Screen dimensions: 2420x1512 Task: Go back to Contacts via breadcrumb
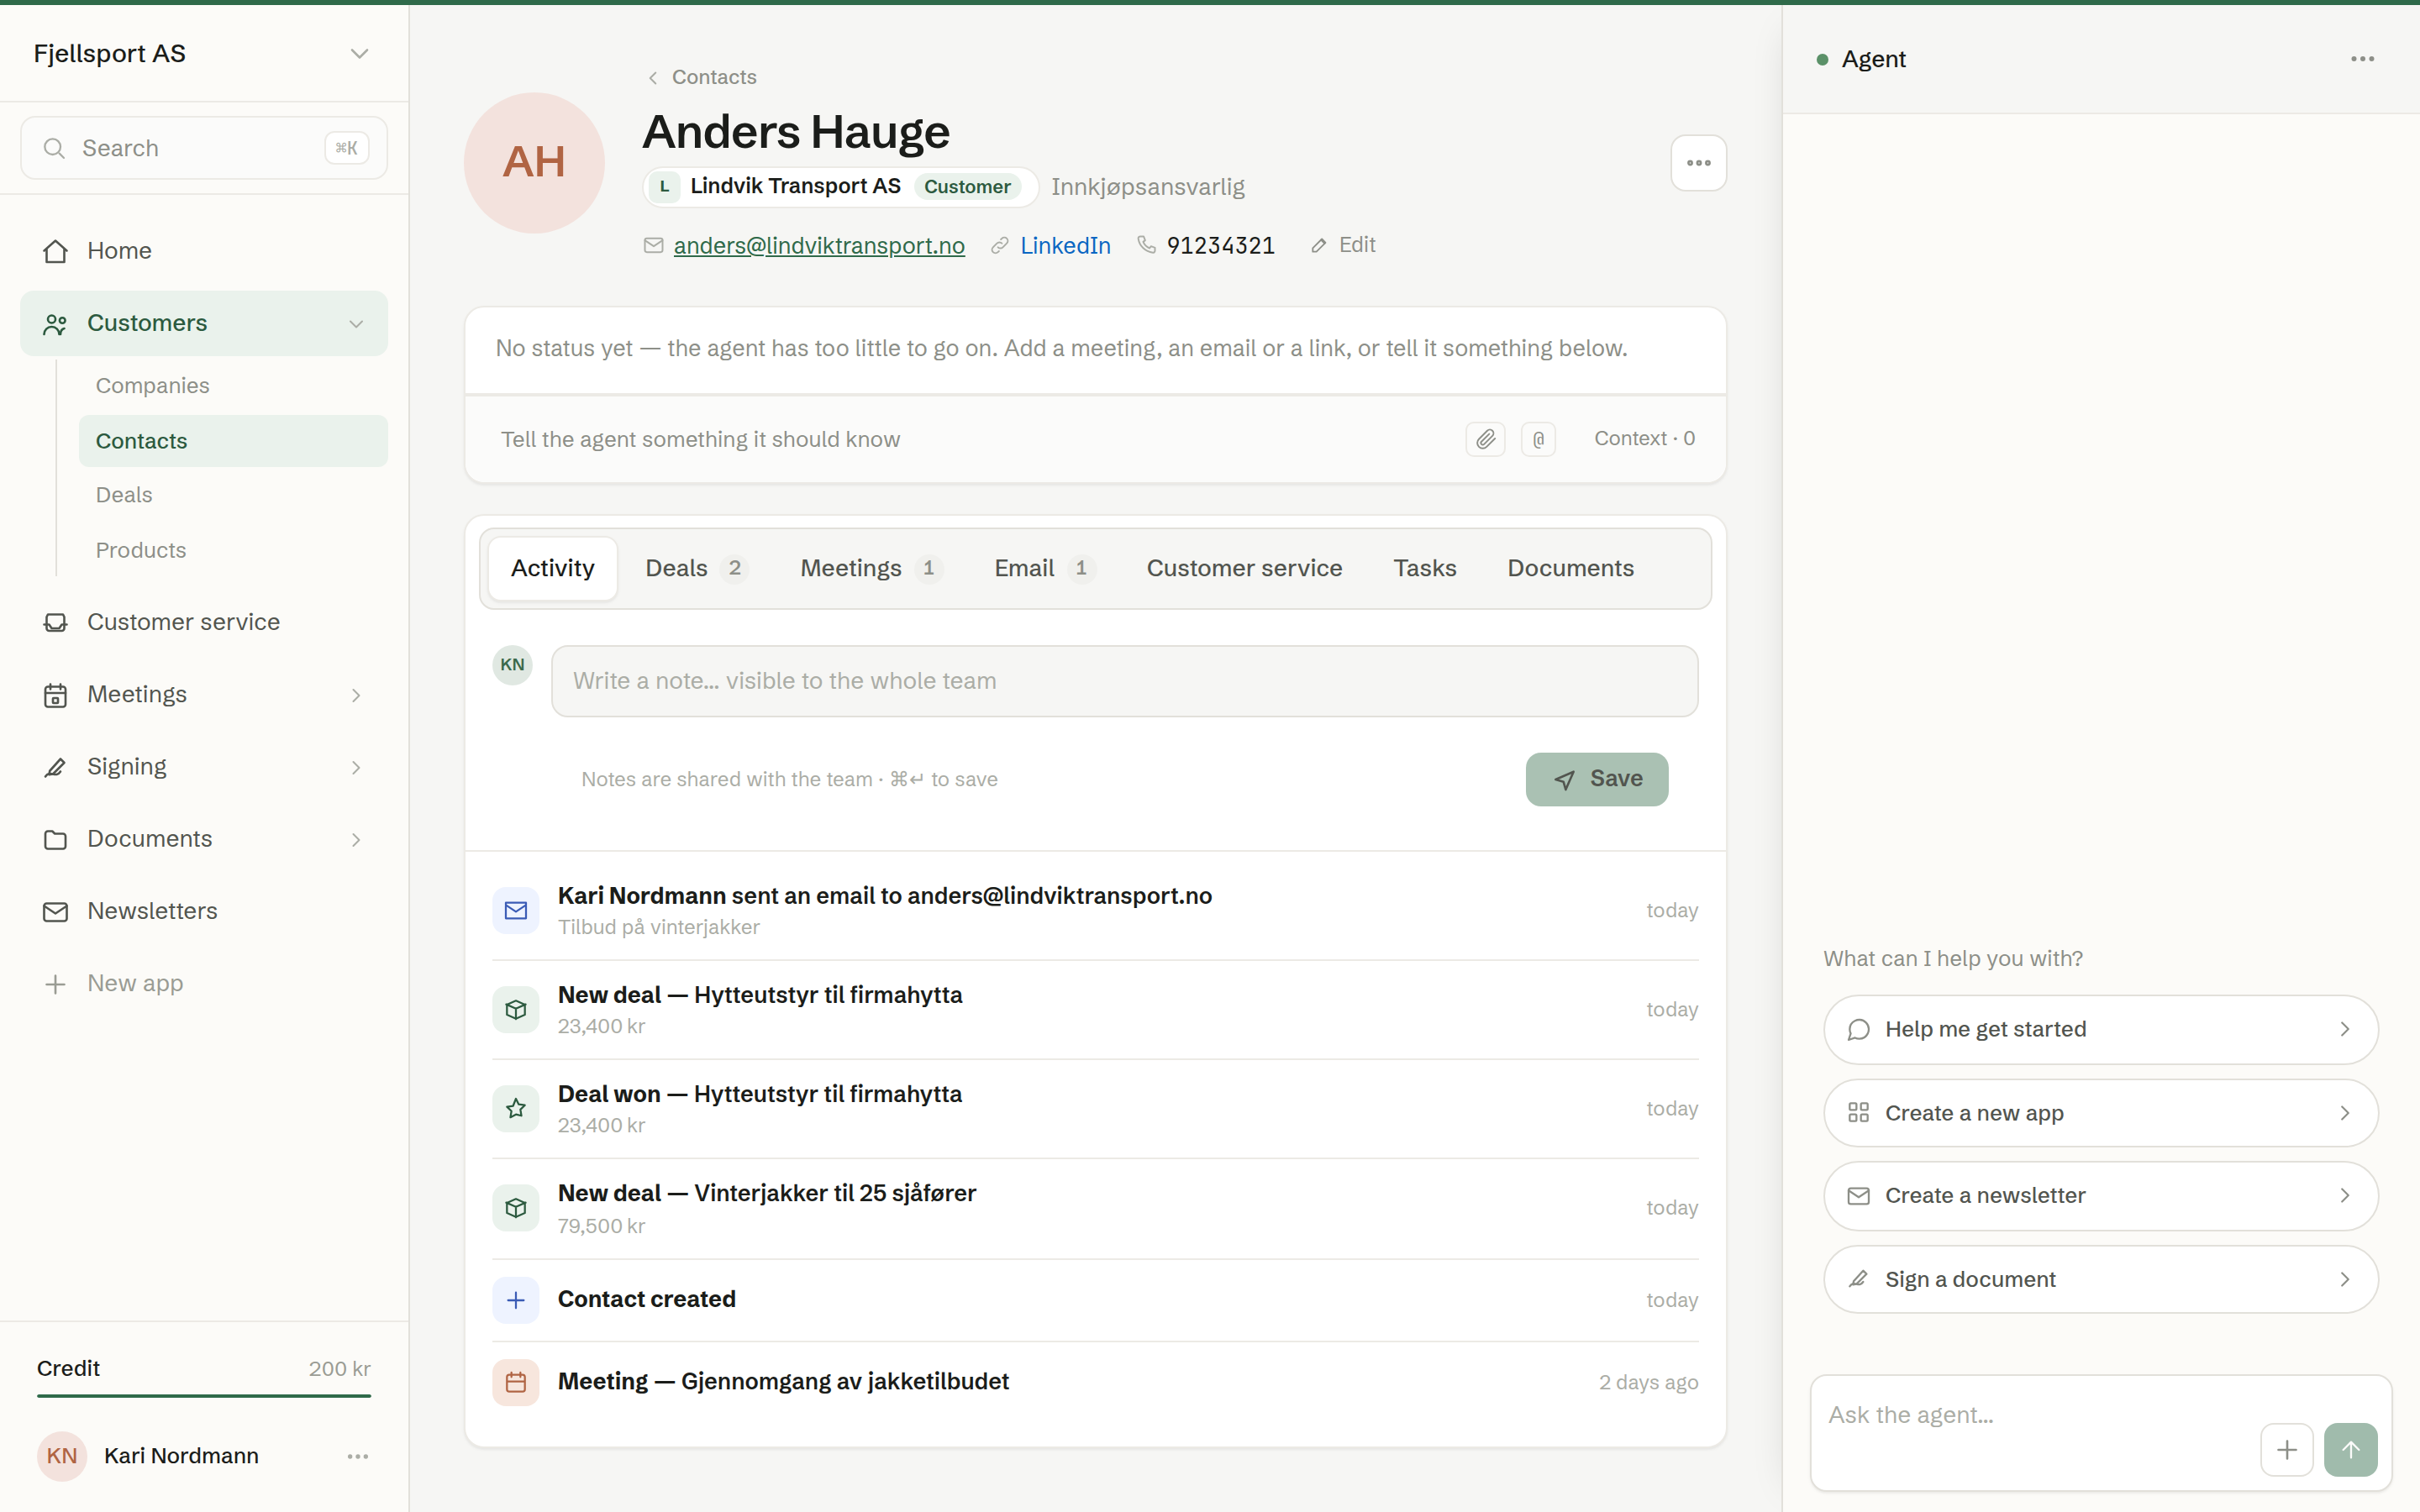(x=702, y=77)
